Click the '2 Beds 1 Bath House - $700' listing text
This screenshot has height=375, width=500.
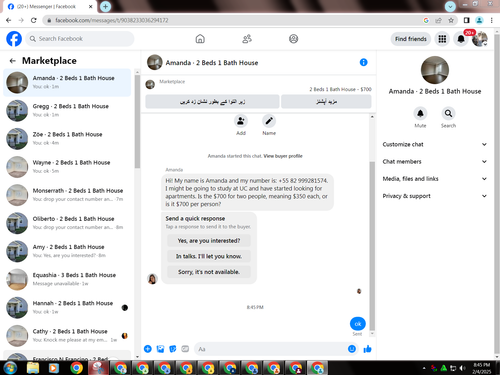[x=340, y=89]
